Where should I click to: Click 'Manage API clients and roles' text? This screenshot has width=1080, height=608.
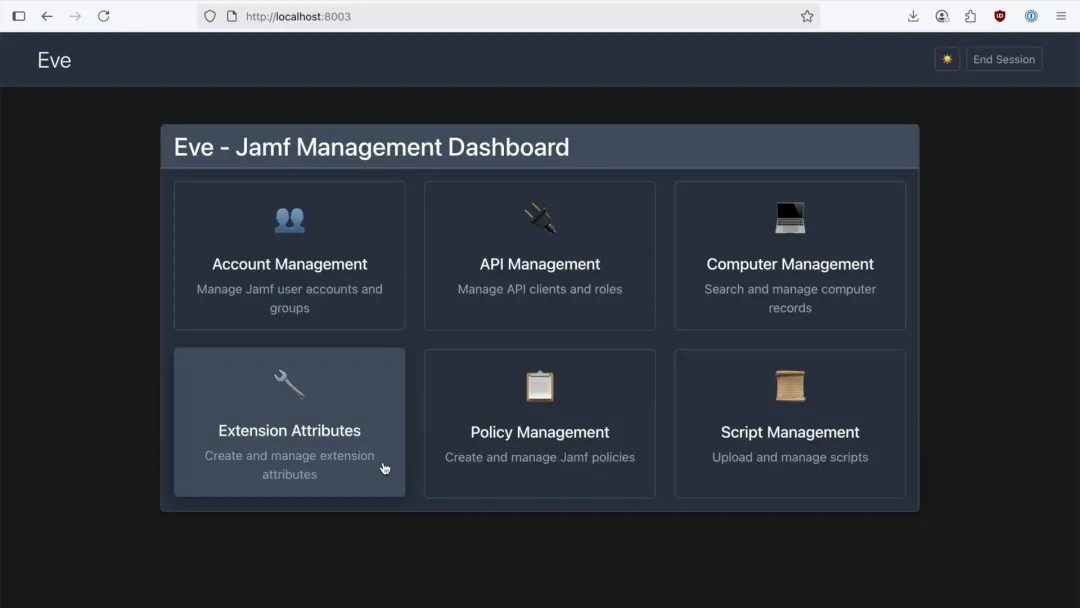(x=540, y=289)
